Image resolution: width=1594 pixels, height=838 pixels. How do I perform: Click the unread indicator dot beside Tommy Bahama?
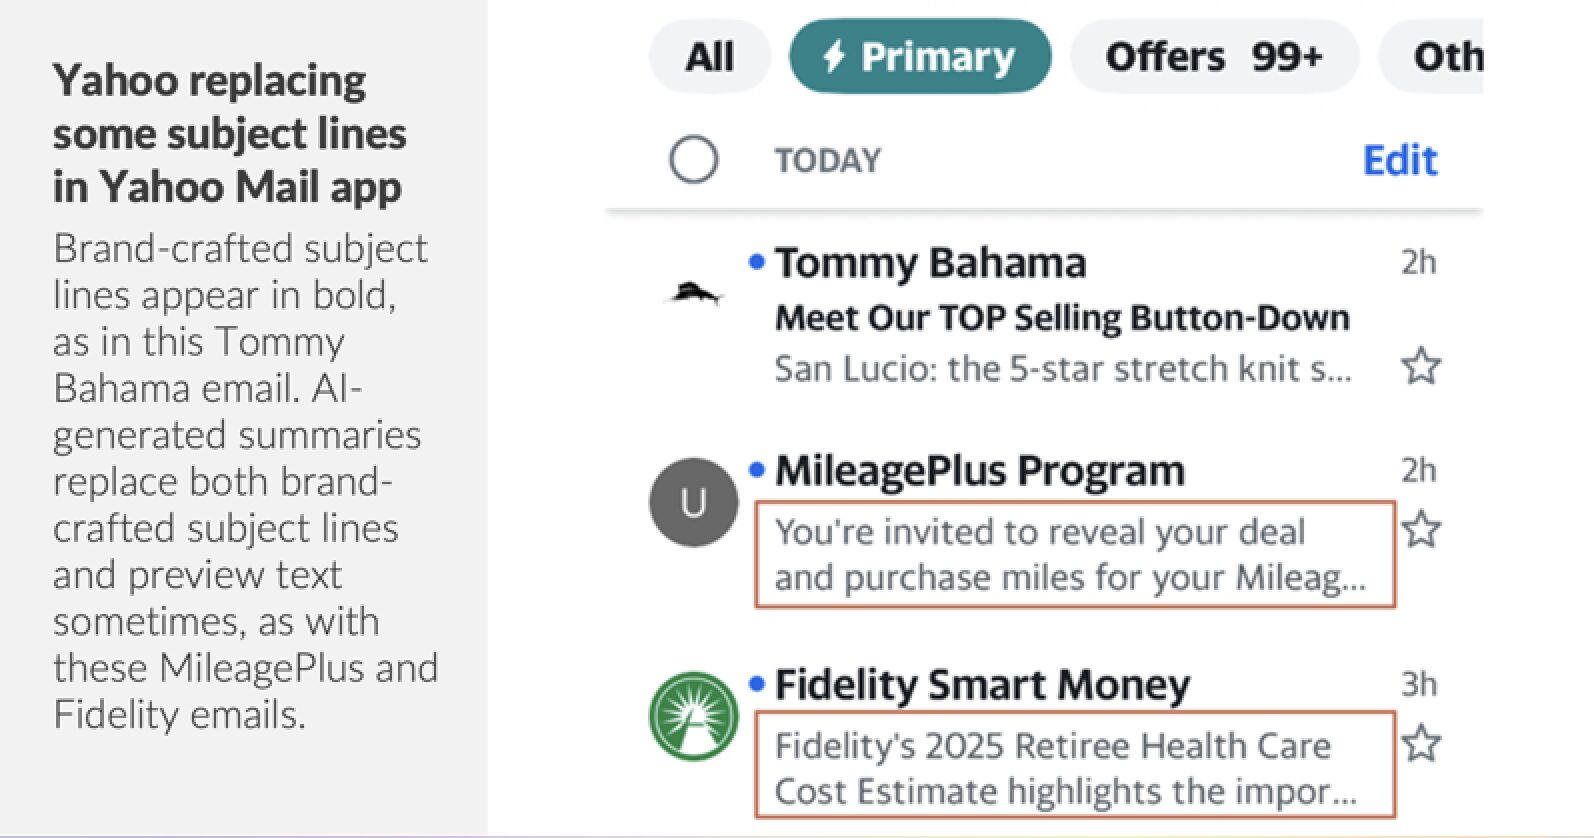(x=756, y=262)
